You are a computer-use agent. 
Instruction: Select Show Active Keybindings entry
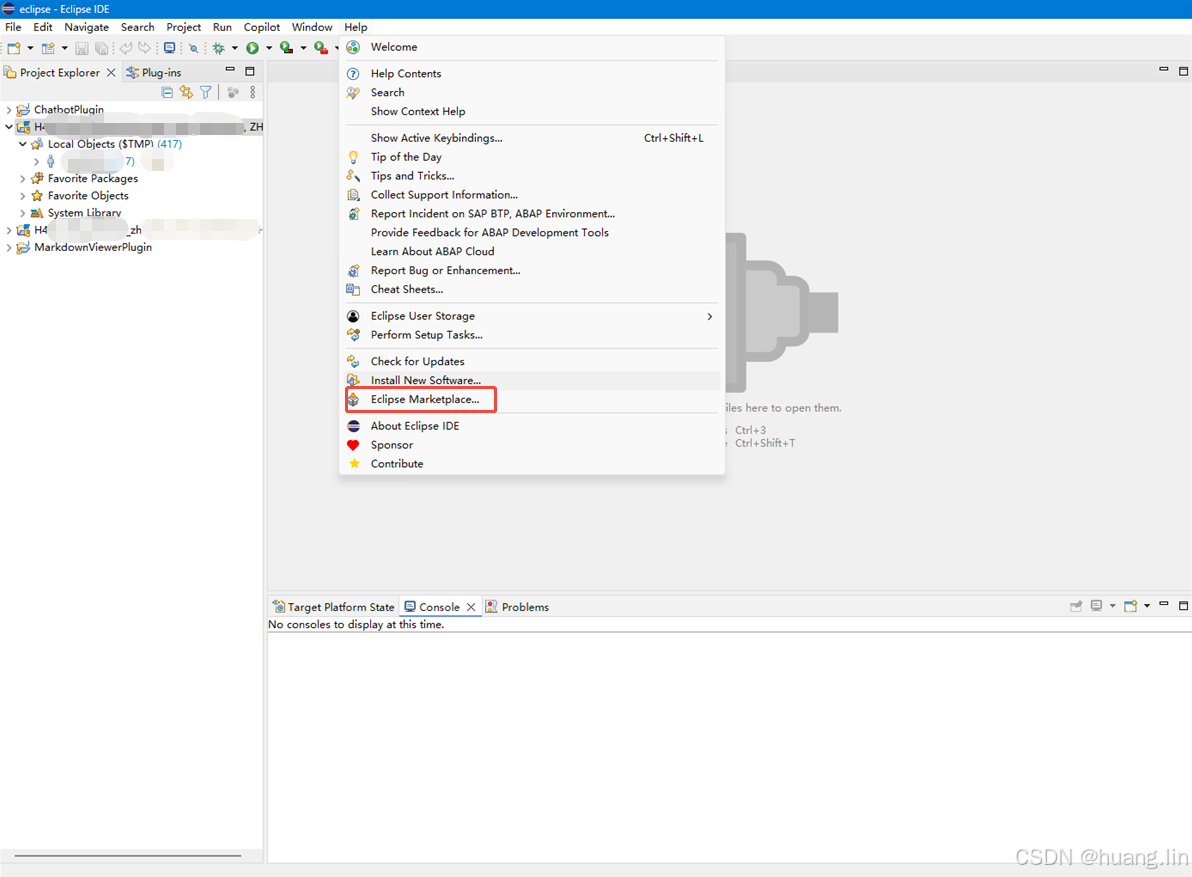click(x=531, y=138)
